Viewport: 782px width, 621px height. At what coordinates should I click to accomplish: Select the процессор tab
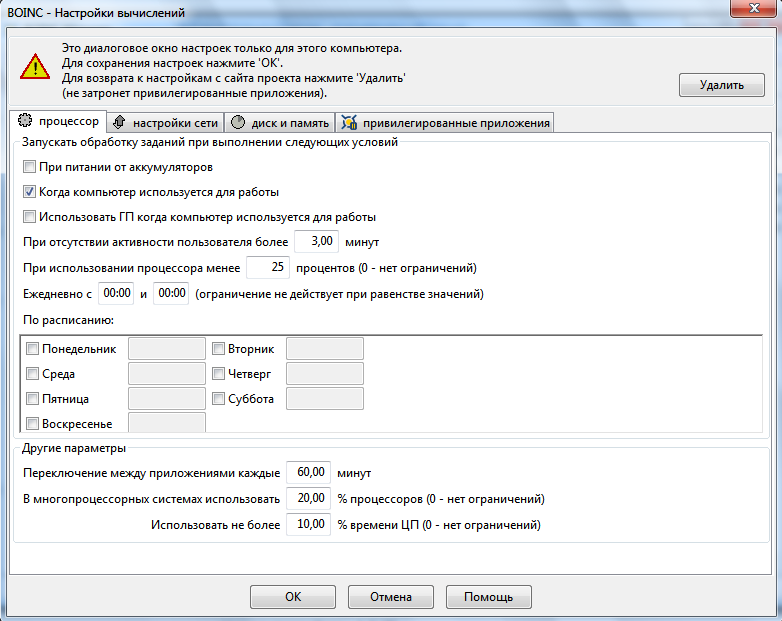tap(58, 121)
